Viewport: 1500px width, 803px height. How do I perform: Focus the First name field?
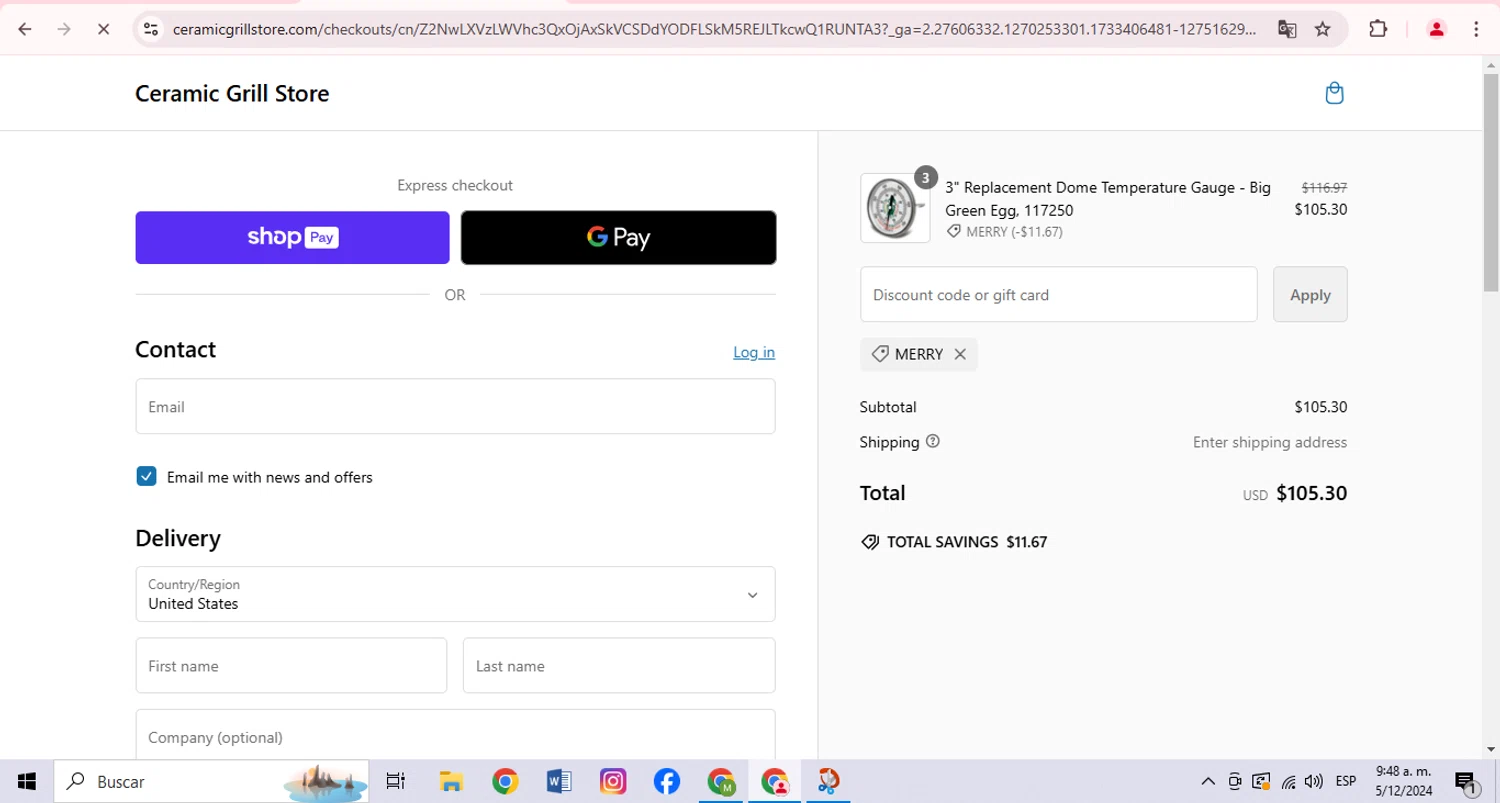[x=291, y=666]
